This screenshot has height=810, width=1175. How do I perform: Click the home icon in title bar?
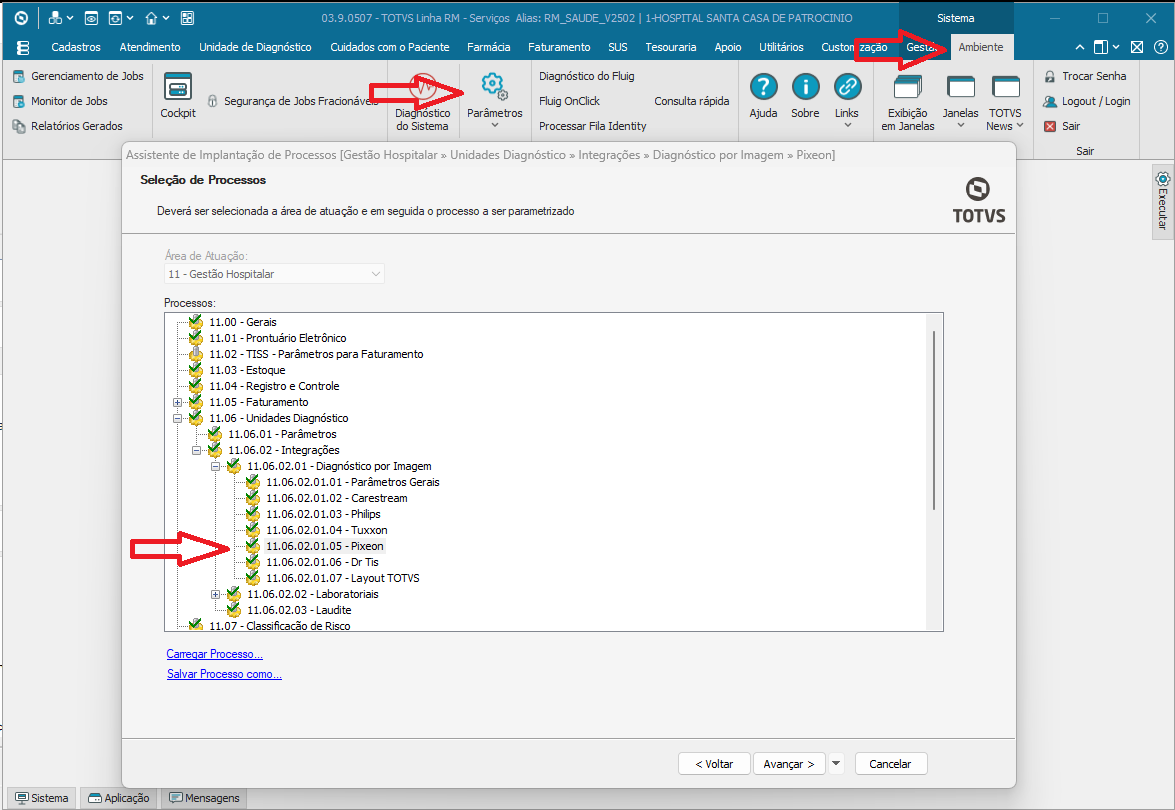151,18
